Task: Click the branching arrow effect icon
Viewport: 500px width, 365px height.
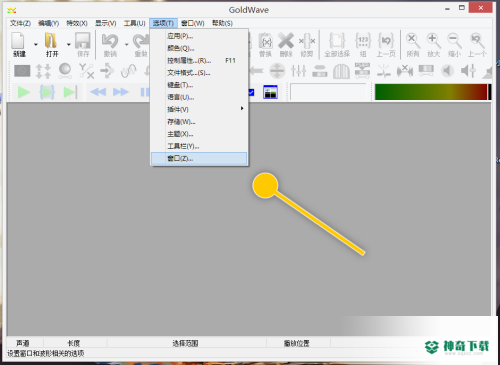Action: pos(107,71)
